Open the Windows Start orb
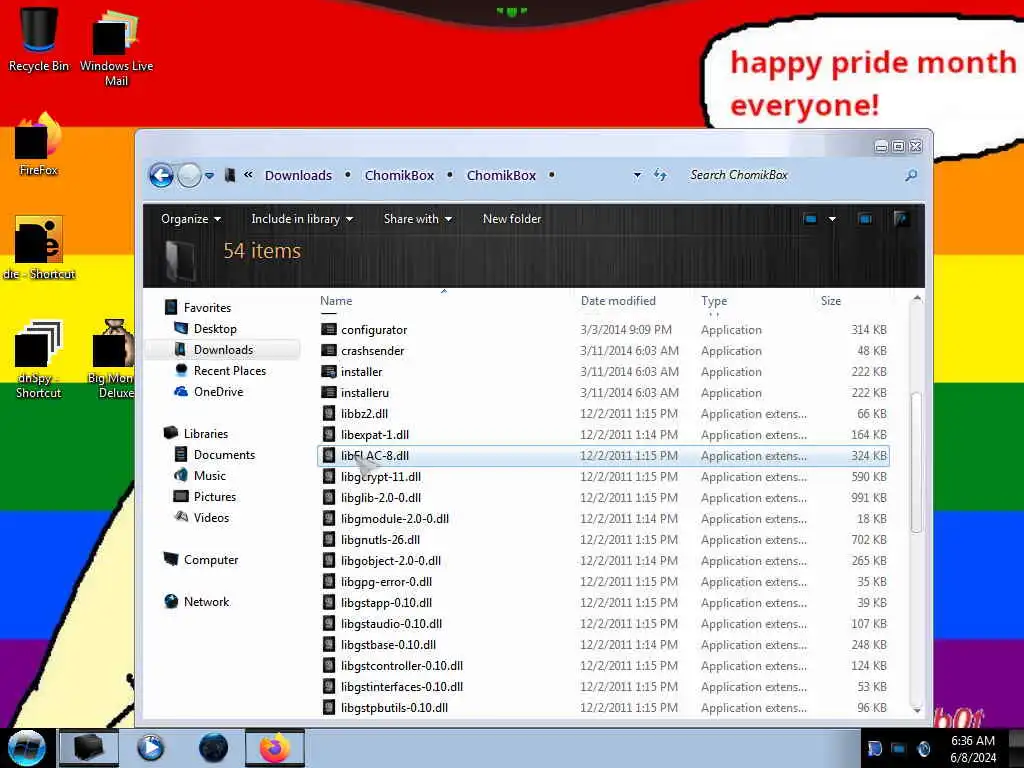1024x768 pixels. (x=27, y=748)
